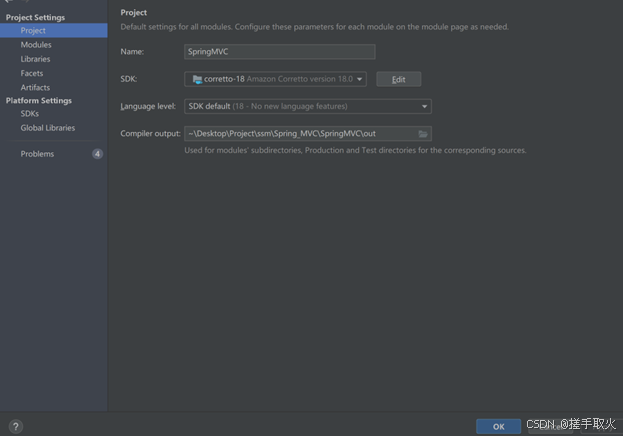
Task: Browse for compiler output folder icon
Action: click(x=423, y=134)
